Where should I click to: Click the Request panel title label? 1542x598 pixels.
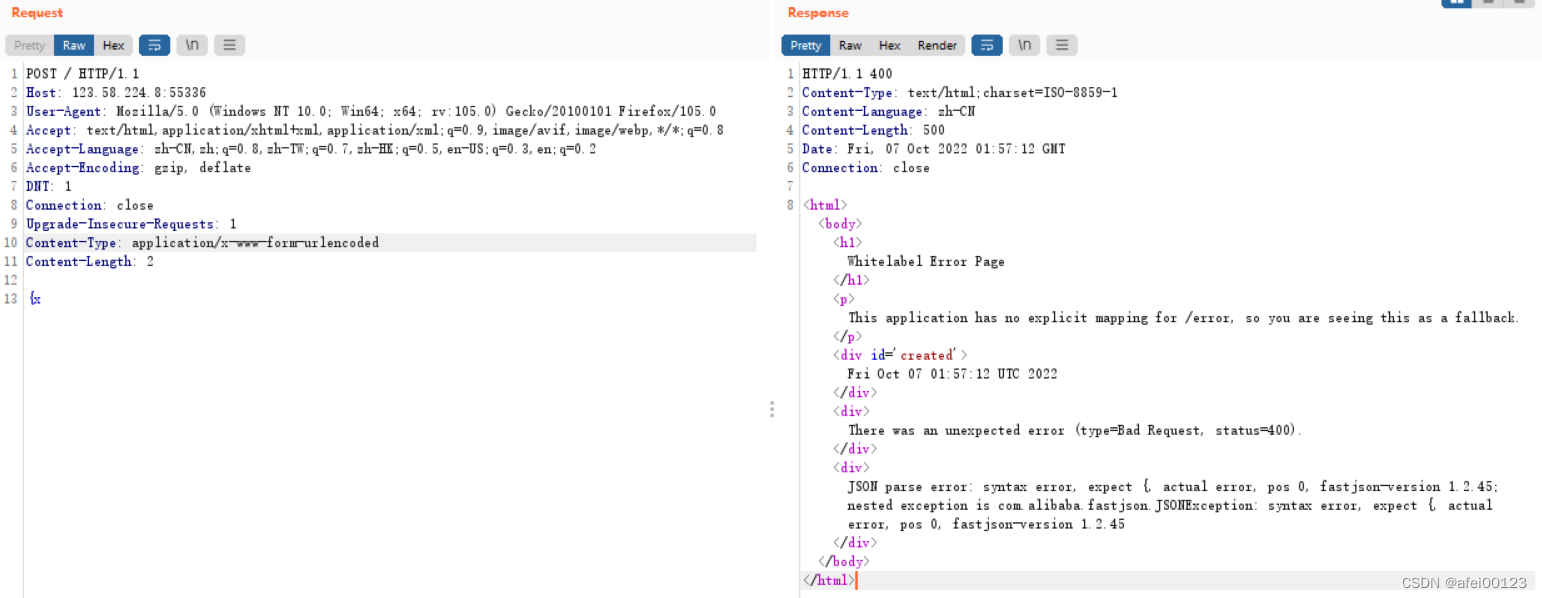[37, 13]
